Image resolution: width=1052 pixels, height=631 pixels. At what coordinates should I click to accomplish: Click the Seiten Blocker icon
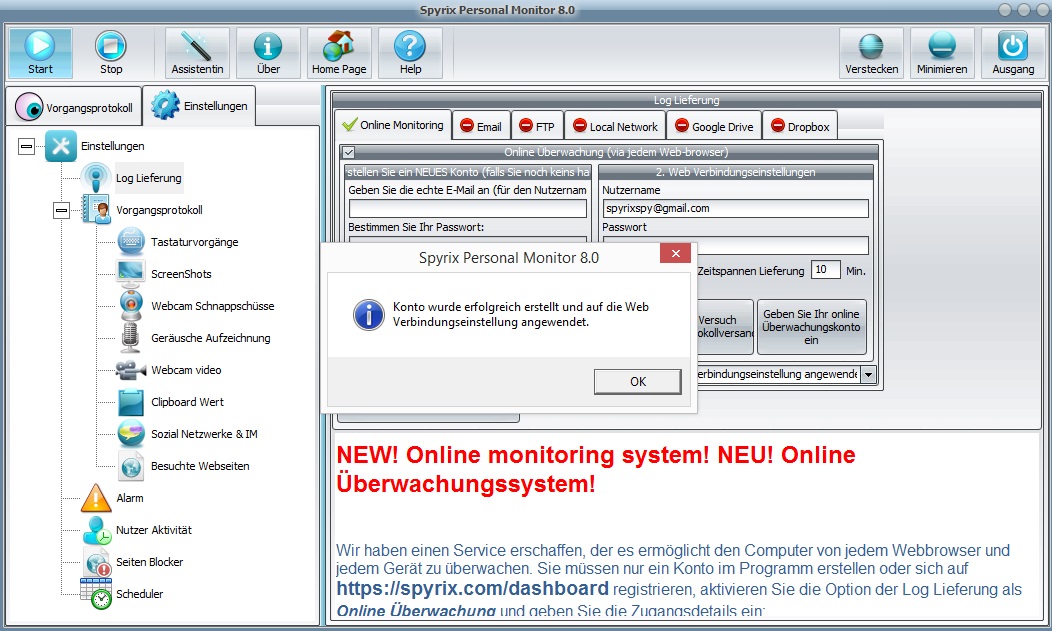point(97,561)
